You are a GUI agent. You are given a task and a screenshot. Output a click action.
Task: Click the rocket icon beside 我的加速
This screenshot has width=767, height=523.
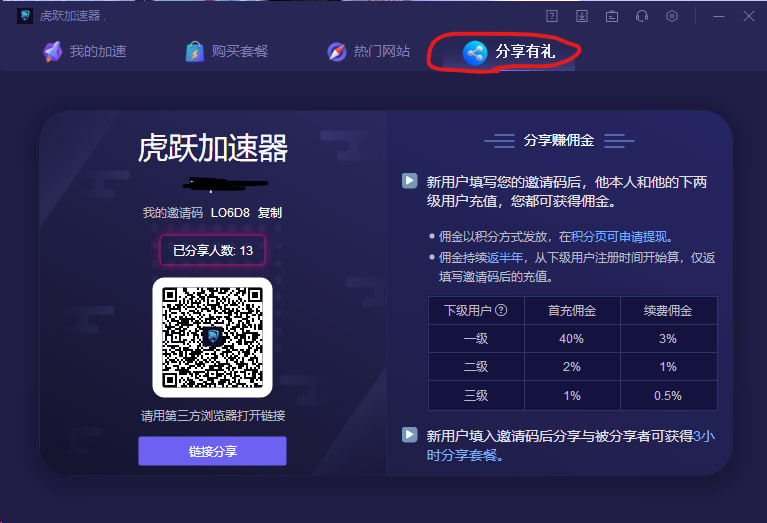(53, 51)
